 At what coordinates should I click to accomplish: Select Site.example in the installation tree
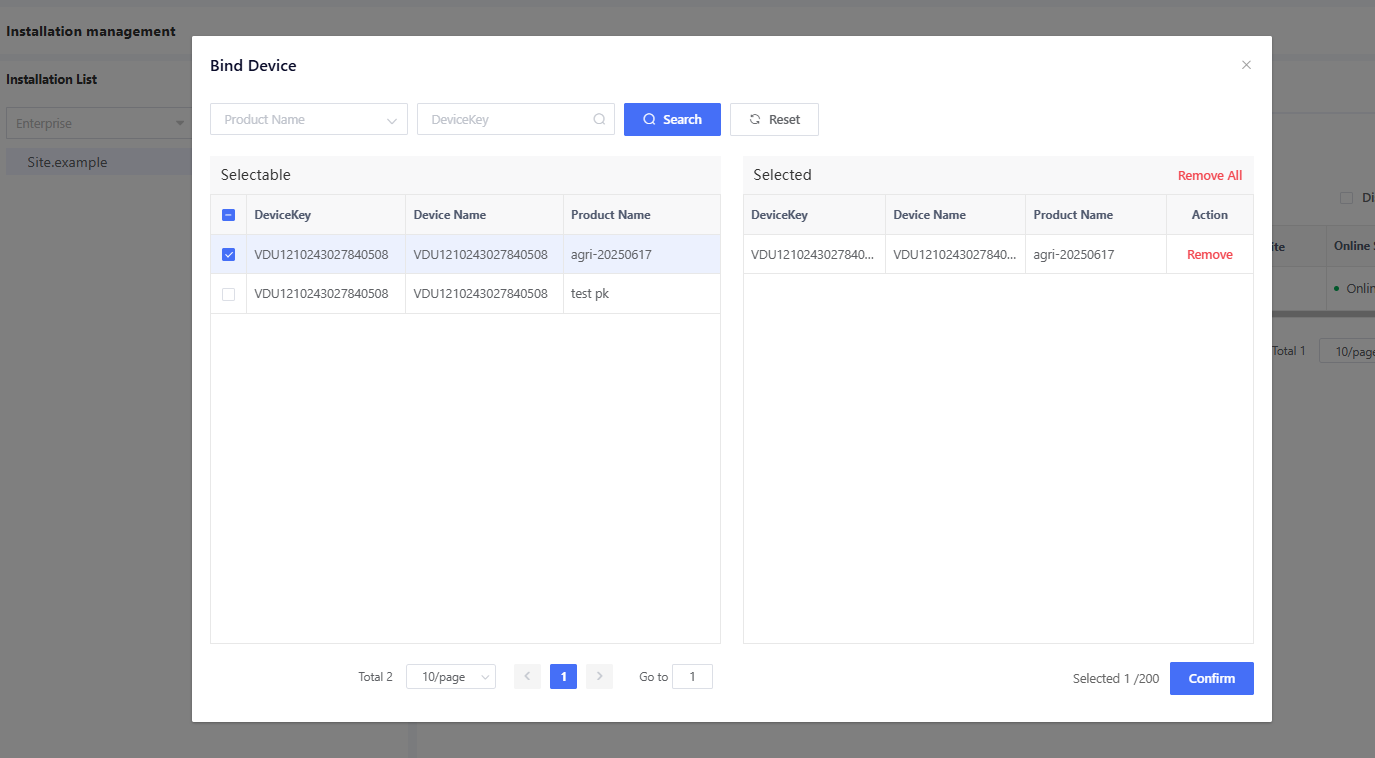(67, 162)
